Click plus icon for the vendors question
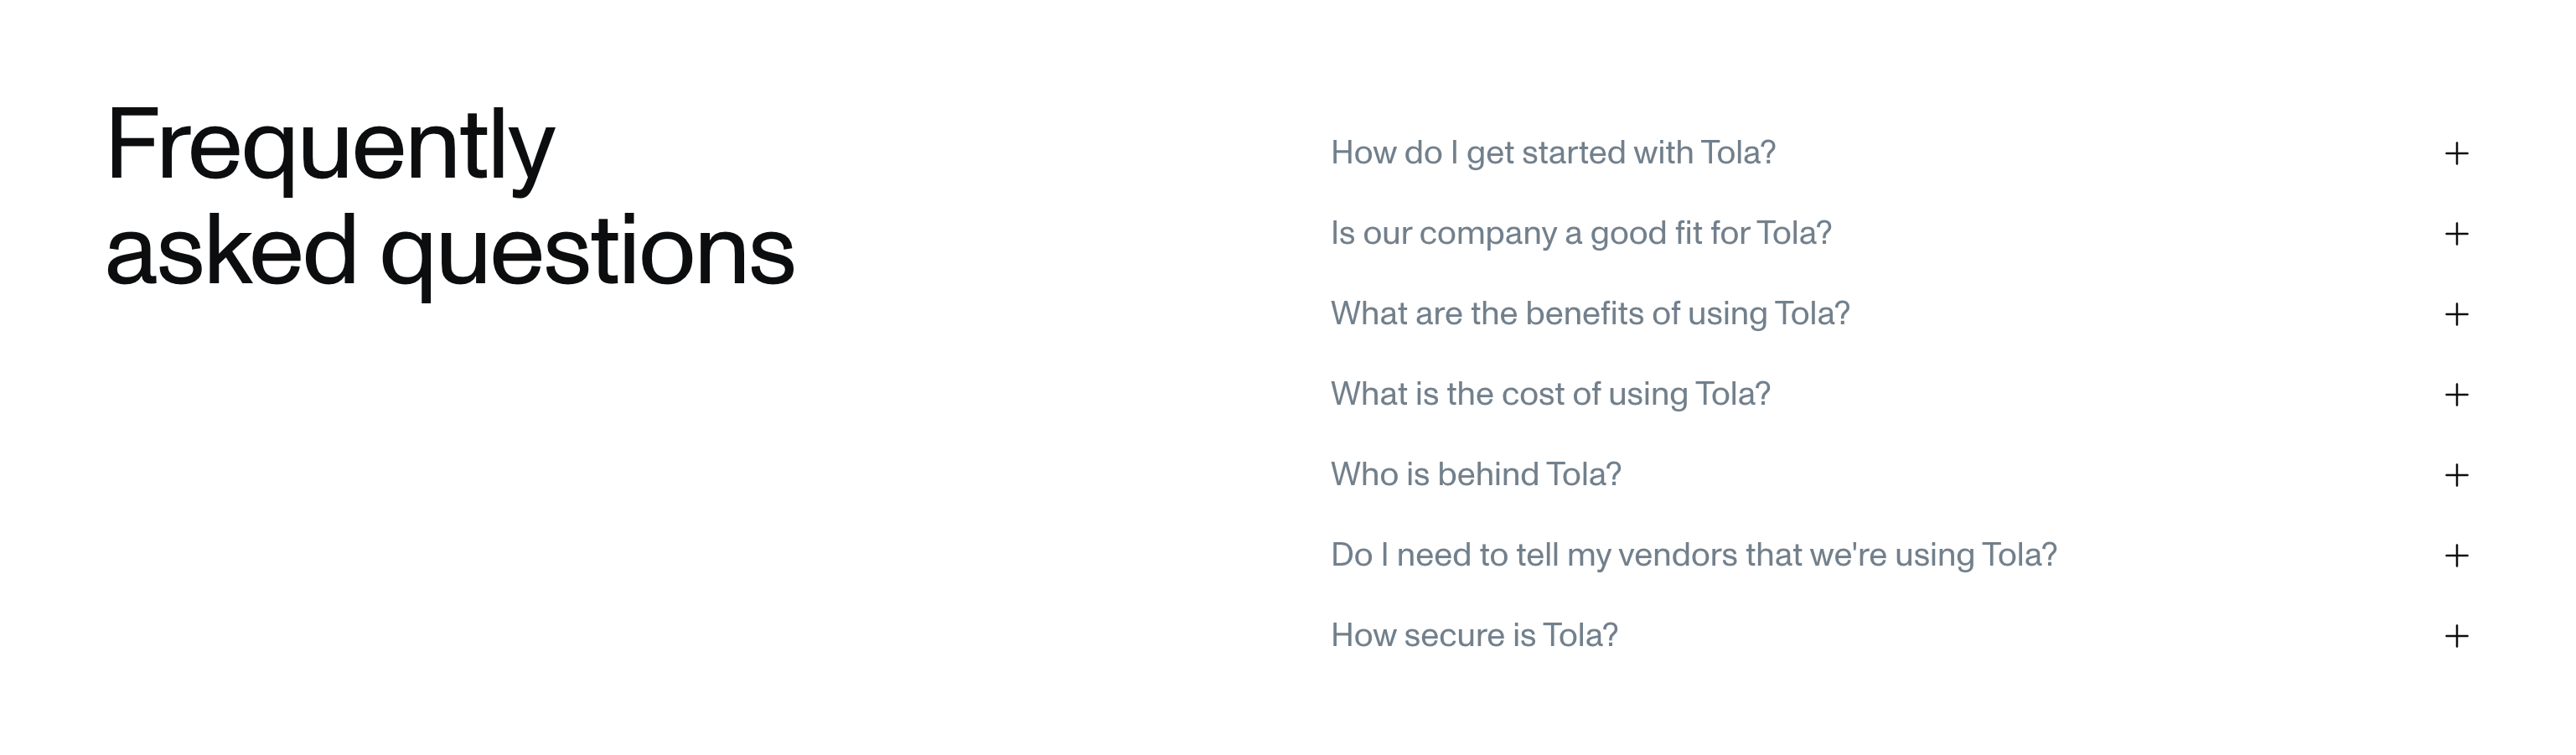The image size is (2576, 755). [2456, 556]
